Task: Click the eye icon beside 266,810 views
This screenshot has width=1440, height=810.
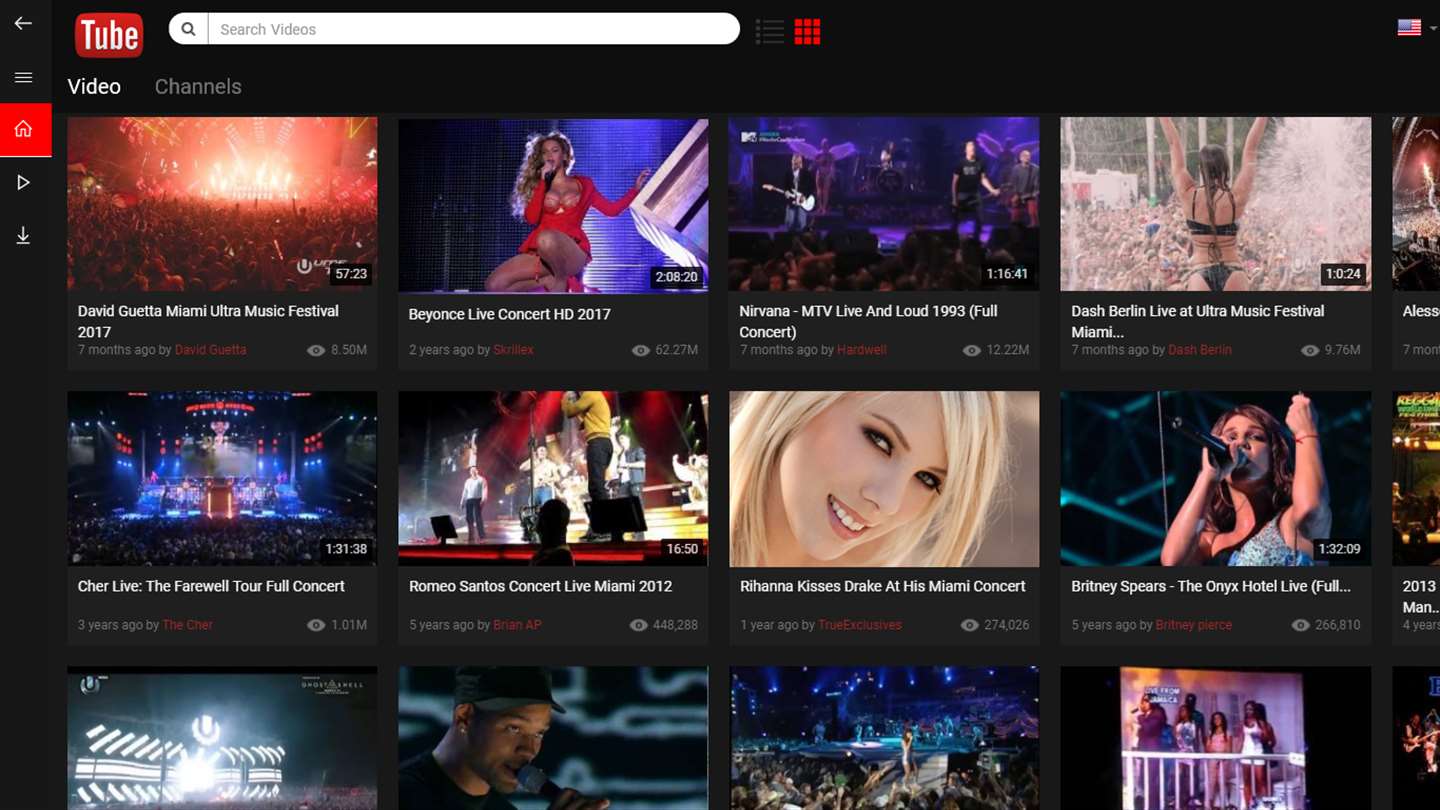Action: tap(1300, 625)
